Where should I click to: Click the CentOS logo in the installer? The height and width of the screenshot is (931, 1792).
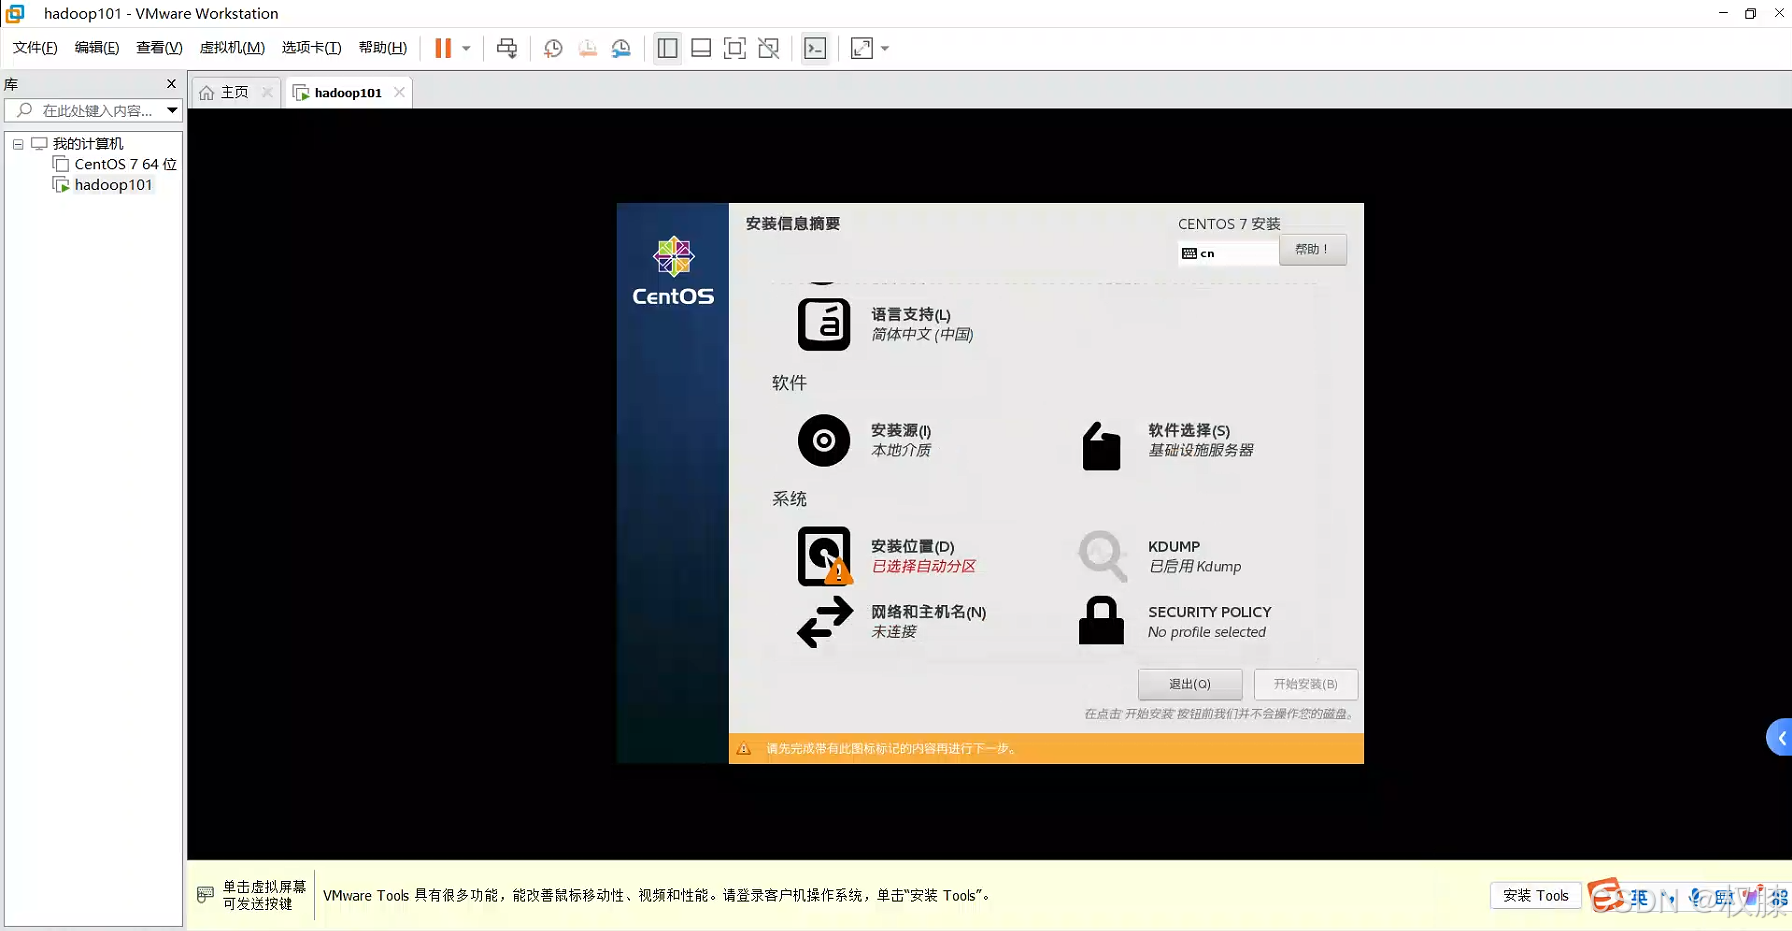click(x=673, y=271)
